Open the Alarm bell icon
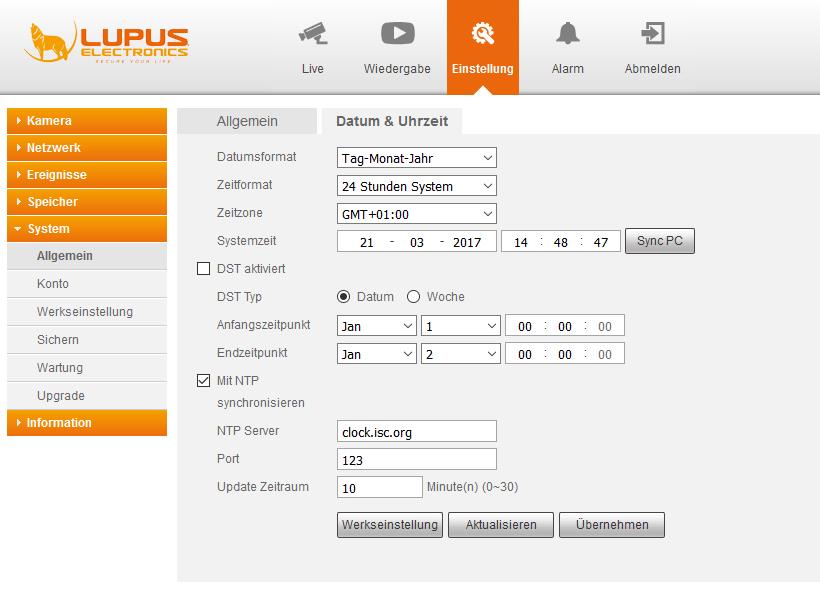The width and height of the screenshot is (820, 599). (x=567, y=34)
